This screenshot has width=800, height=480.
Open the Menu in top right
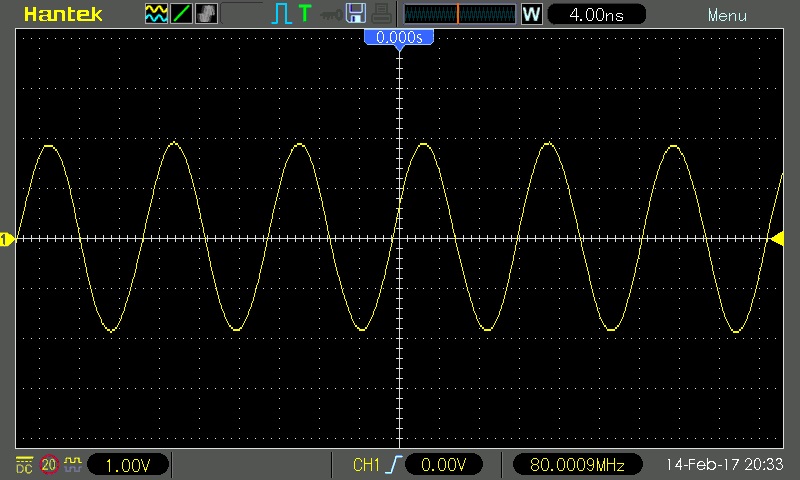(727, 15)
